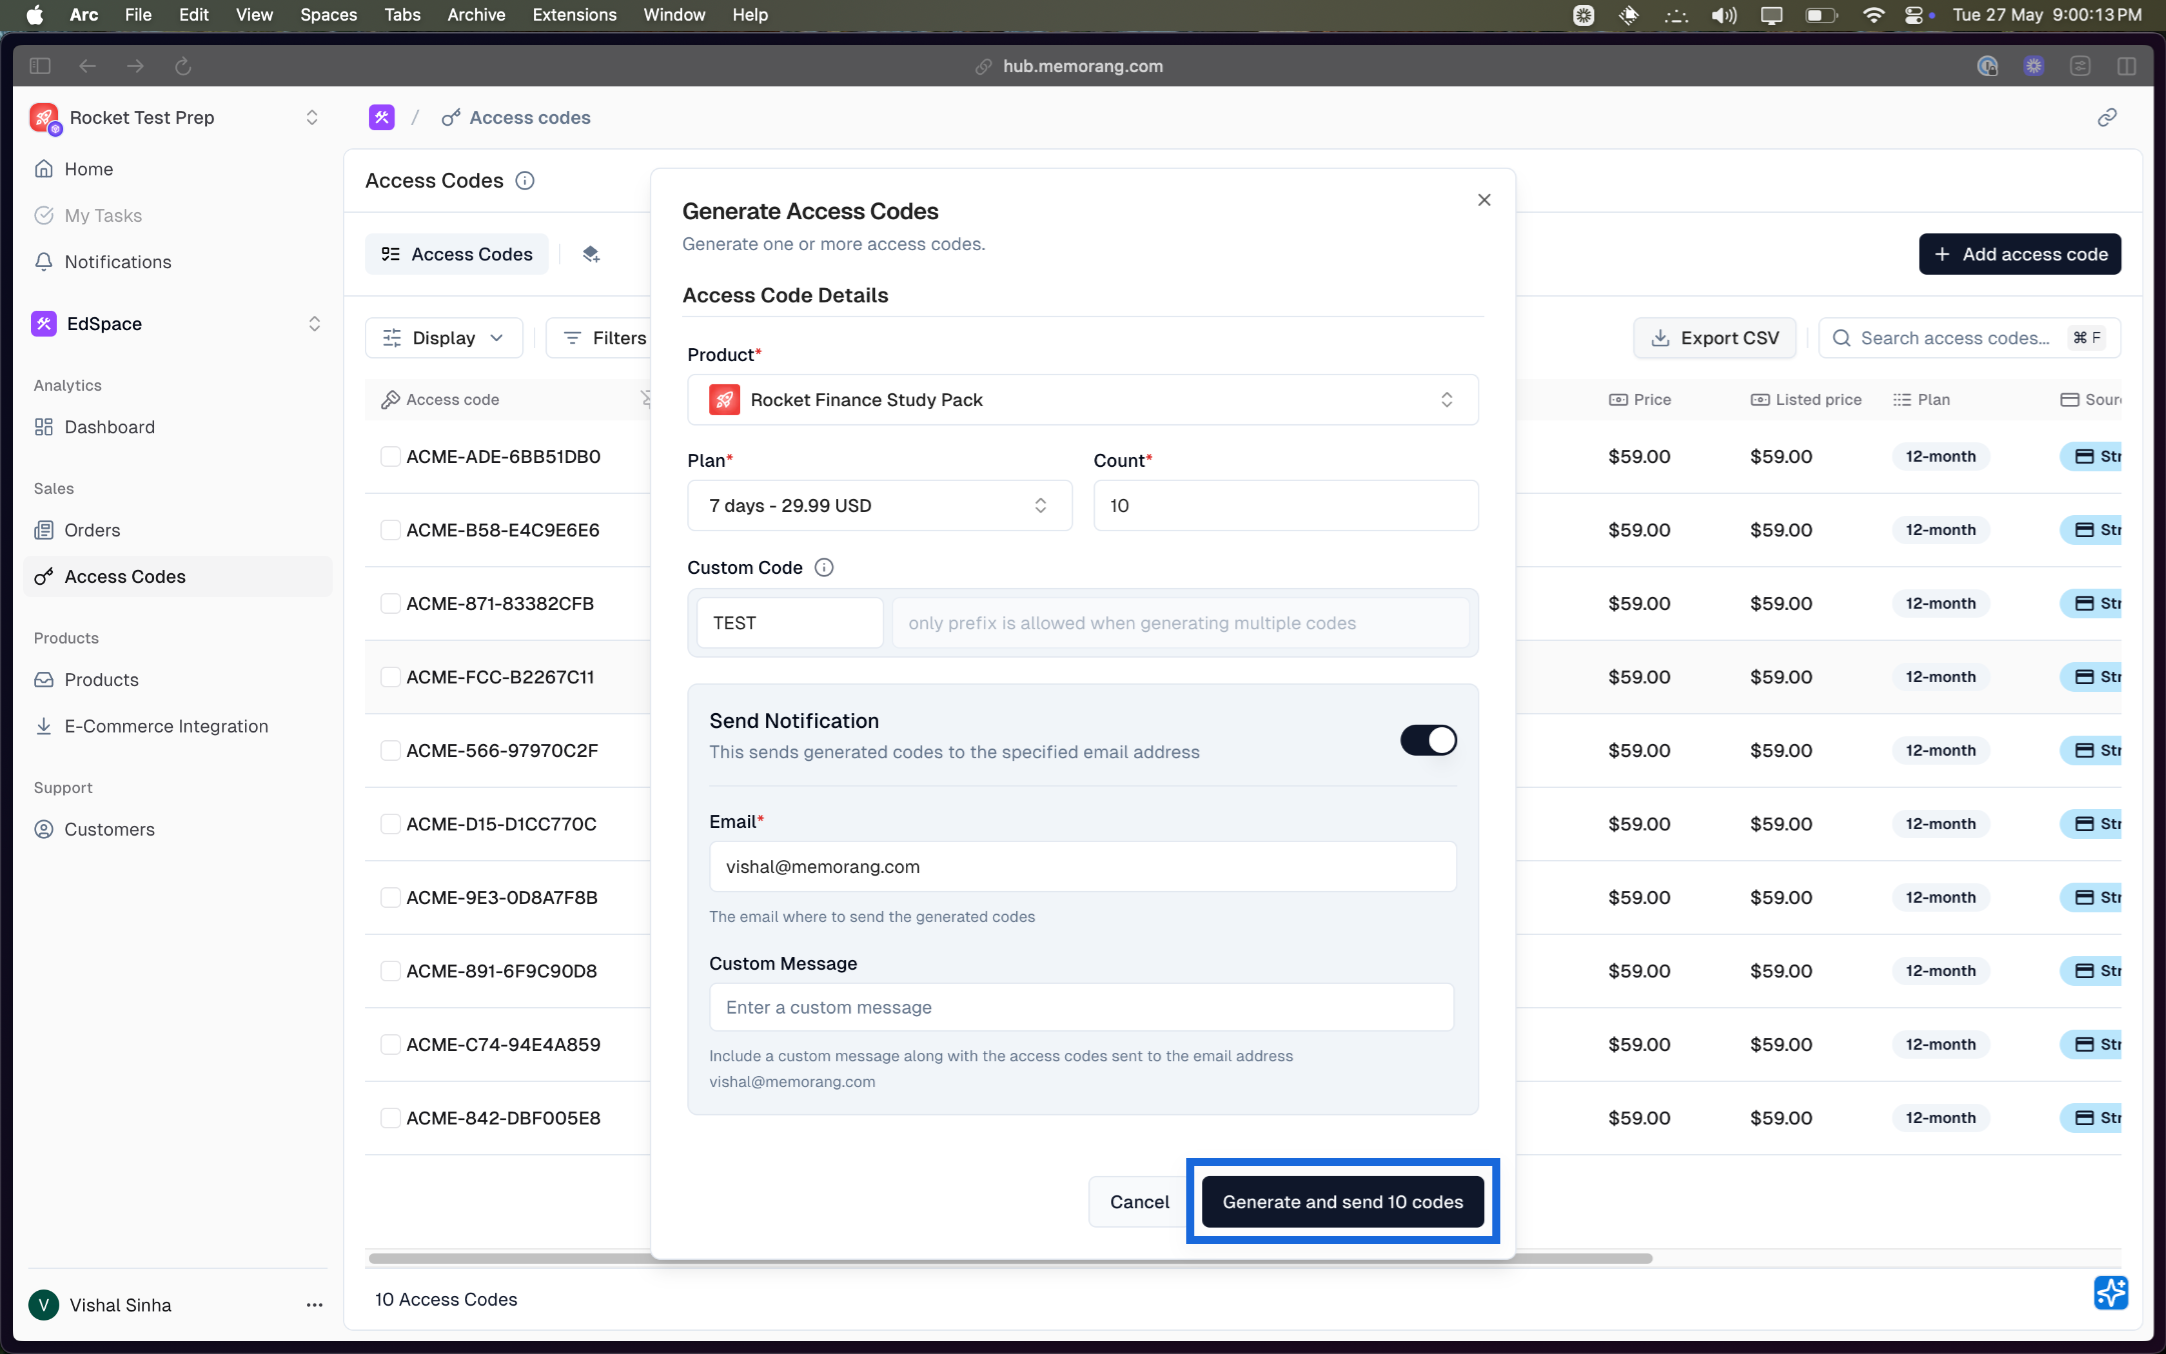Check the box for ACME-ADE-6BB51DB0

390,457
